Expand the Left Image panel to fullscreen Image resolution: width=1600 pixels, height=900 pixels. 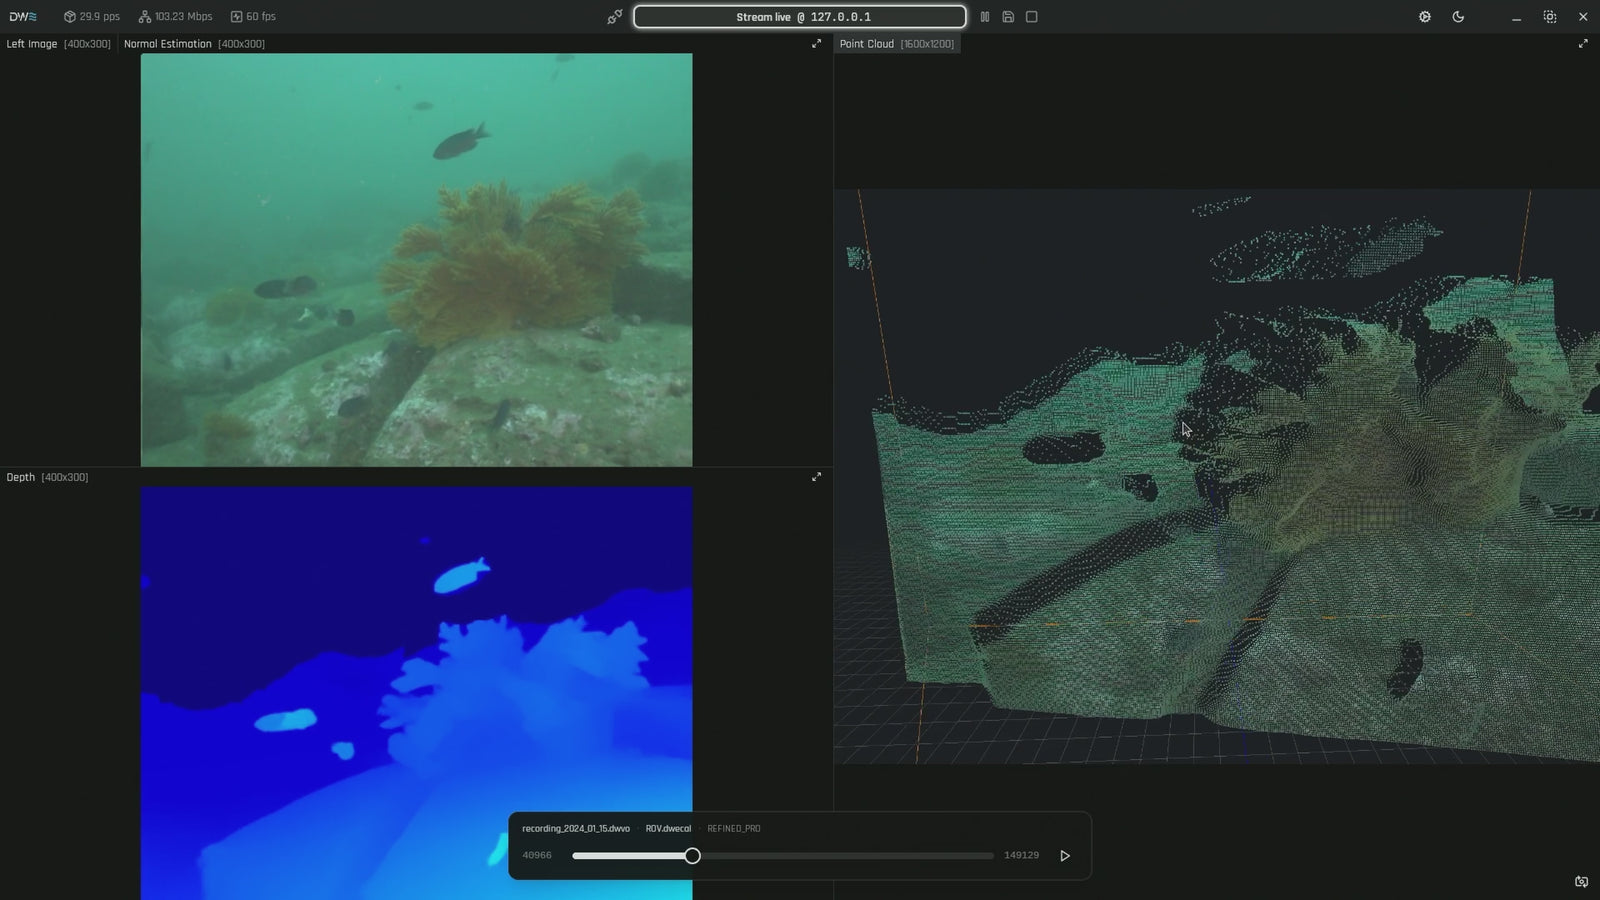tap(816, 44)
